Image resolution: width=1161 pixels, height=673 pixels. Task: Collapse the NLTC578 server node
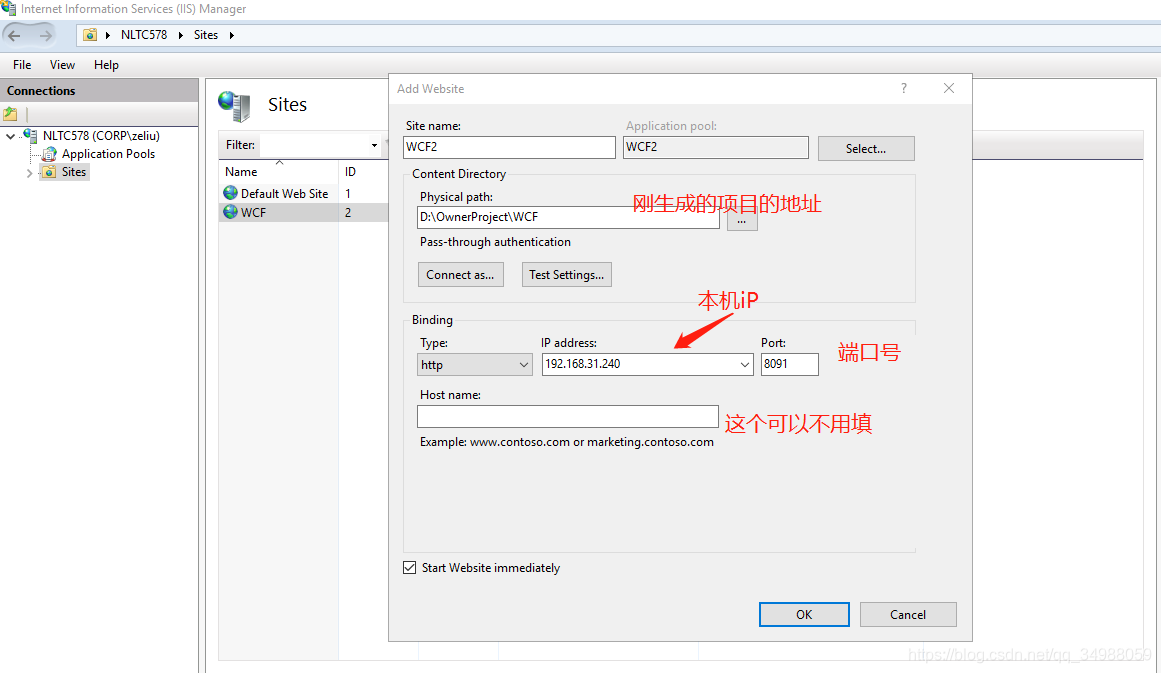[x=10, y=136]
